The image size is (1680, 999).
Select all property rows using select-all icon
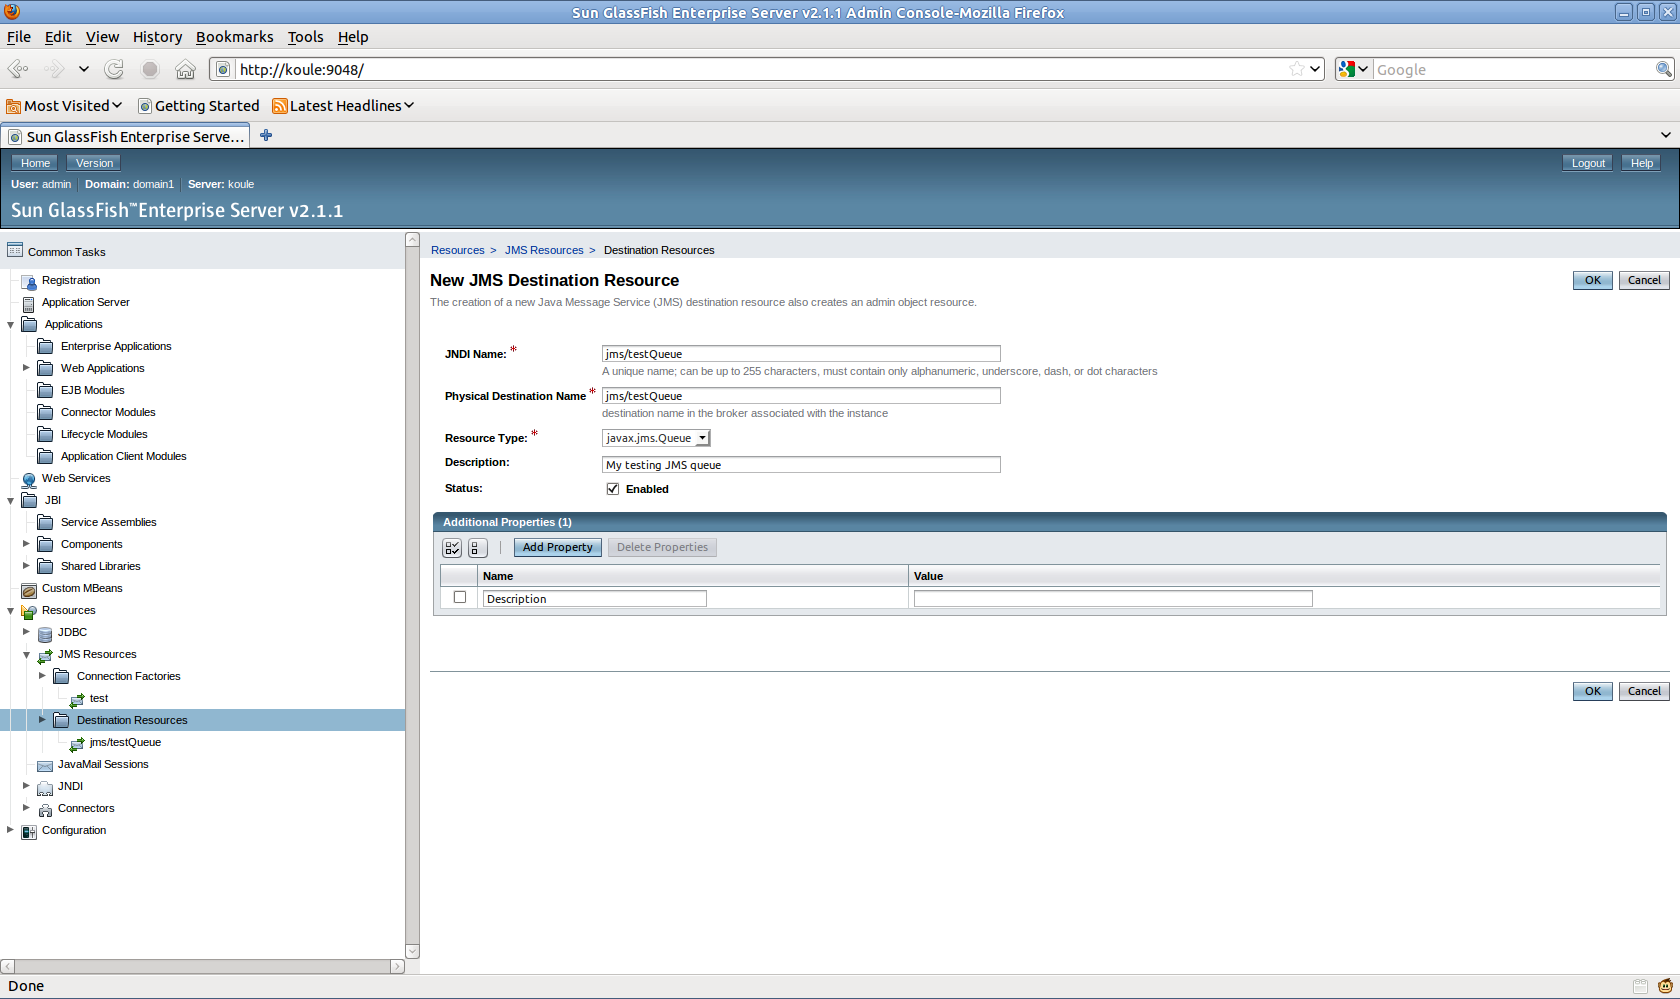pyautogui.click(x=451, y=548)
